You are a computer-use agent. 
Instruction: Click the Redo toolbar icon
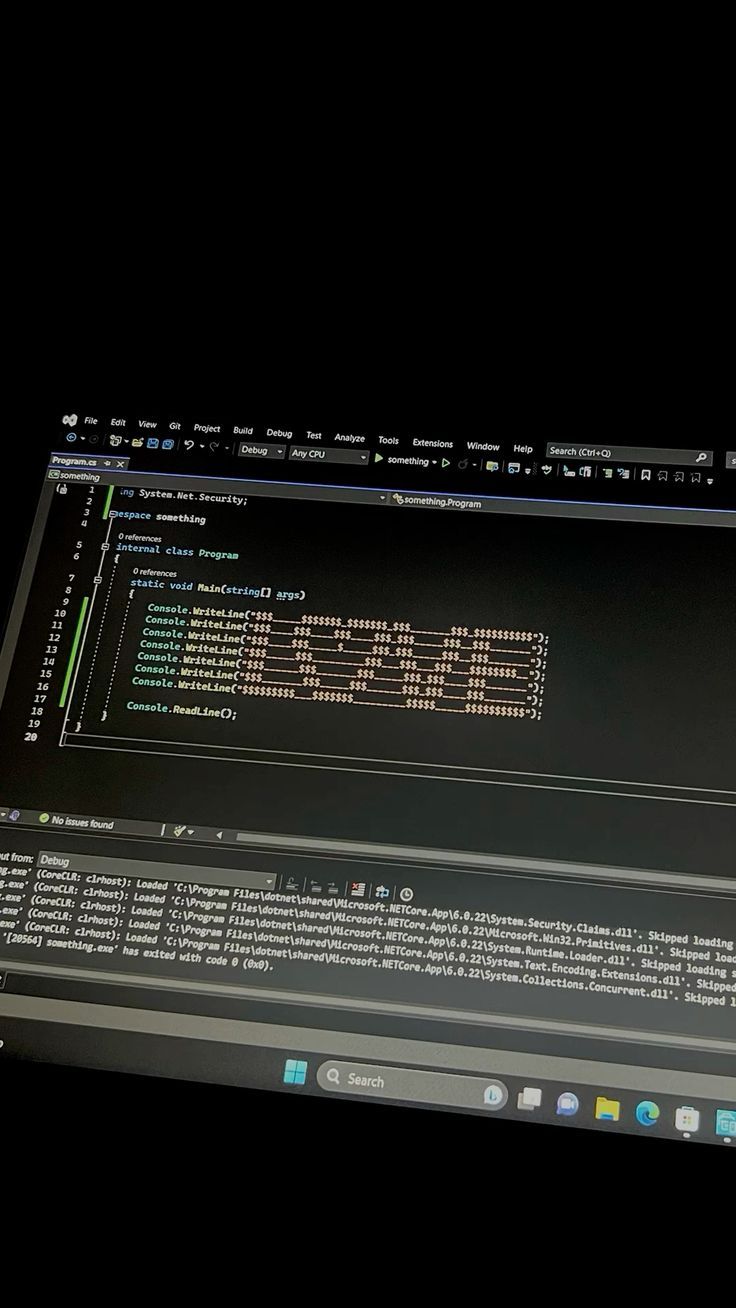[214, 446]
